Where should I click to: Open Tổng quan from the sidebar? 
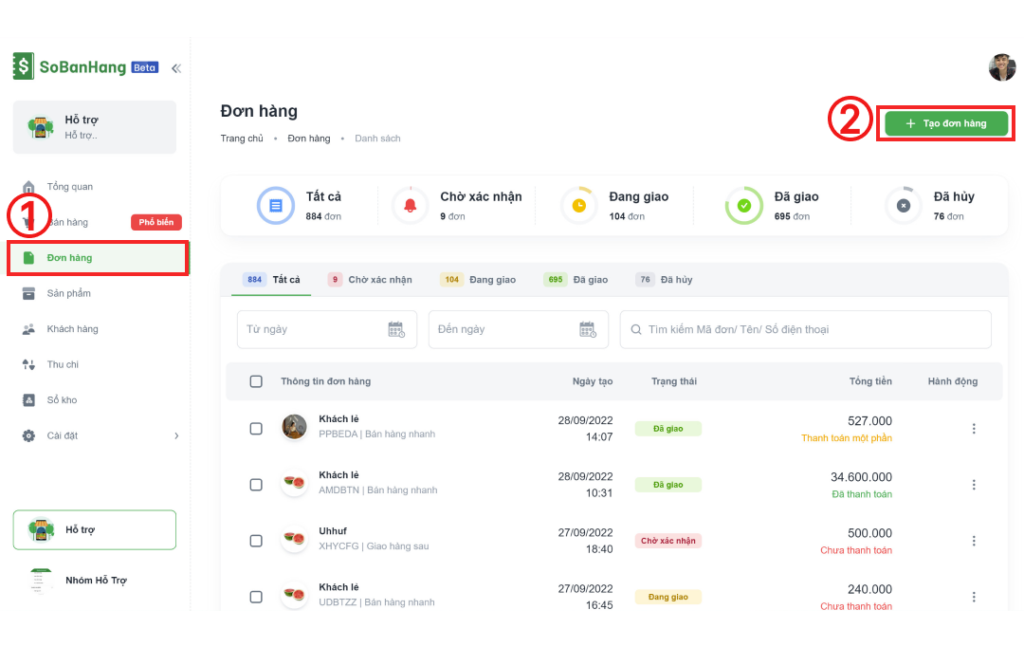pos(69,187)
